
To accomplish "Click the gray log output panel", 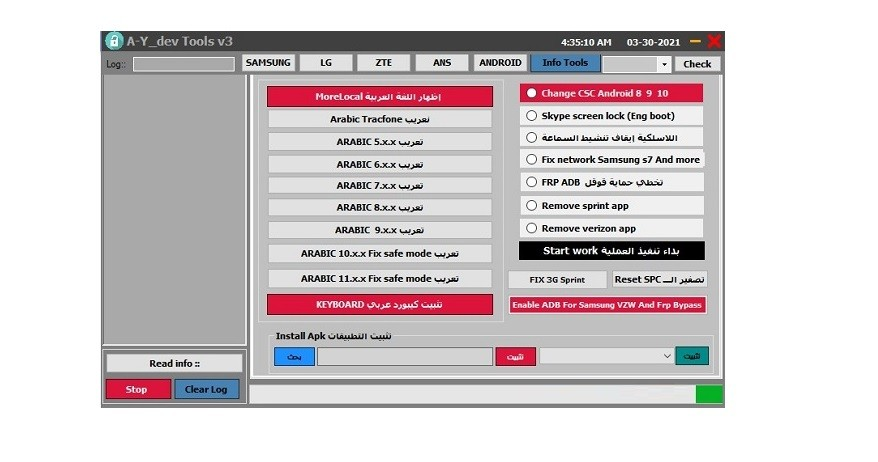I will [174, 210].
